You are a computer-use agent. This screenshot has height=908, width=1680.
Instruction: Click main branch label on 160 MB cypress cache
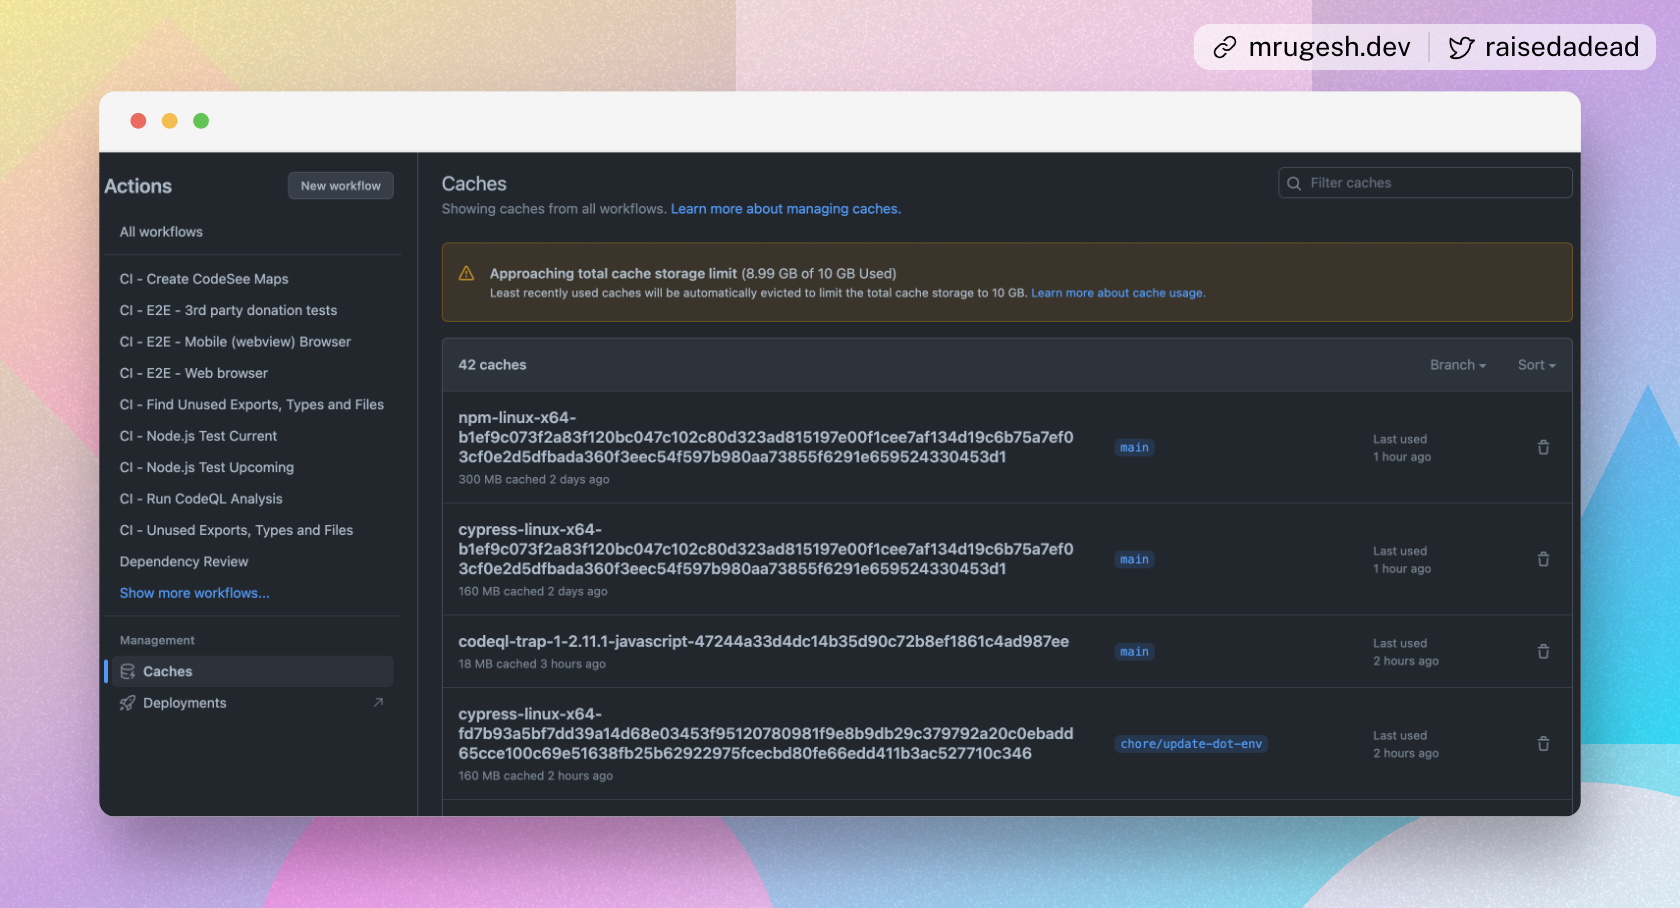[1135, 560]
